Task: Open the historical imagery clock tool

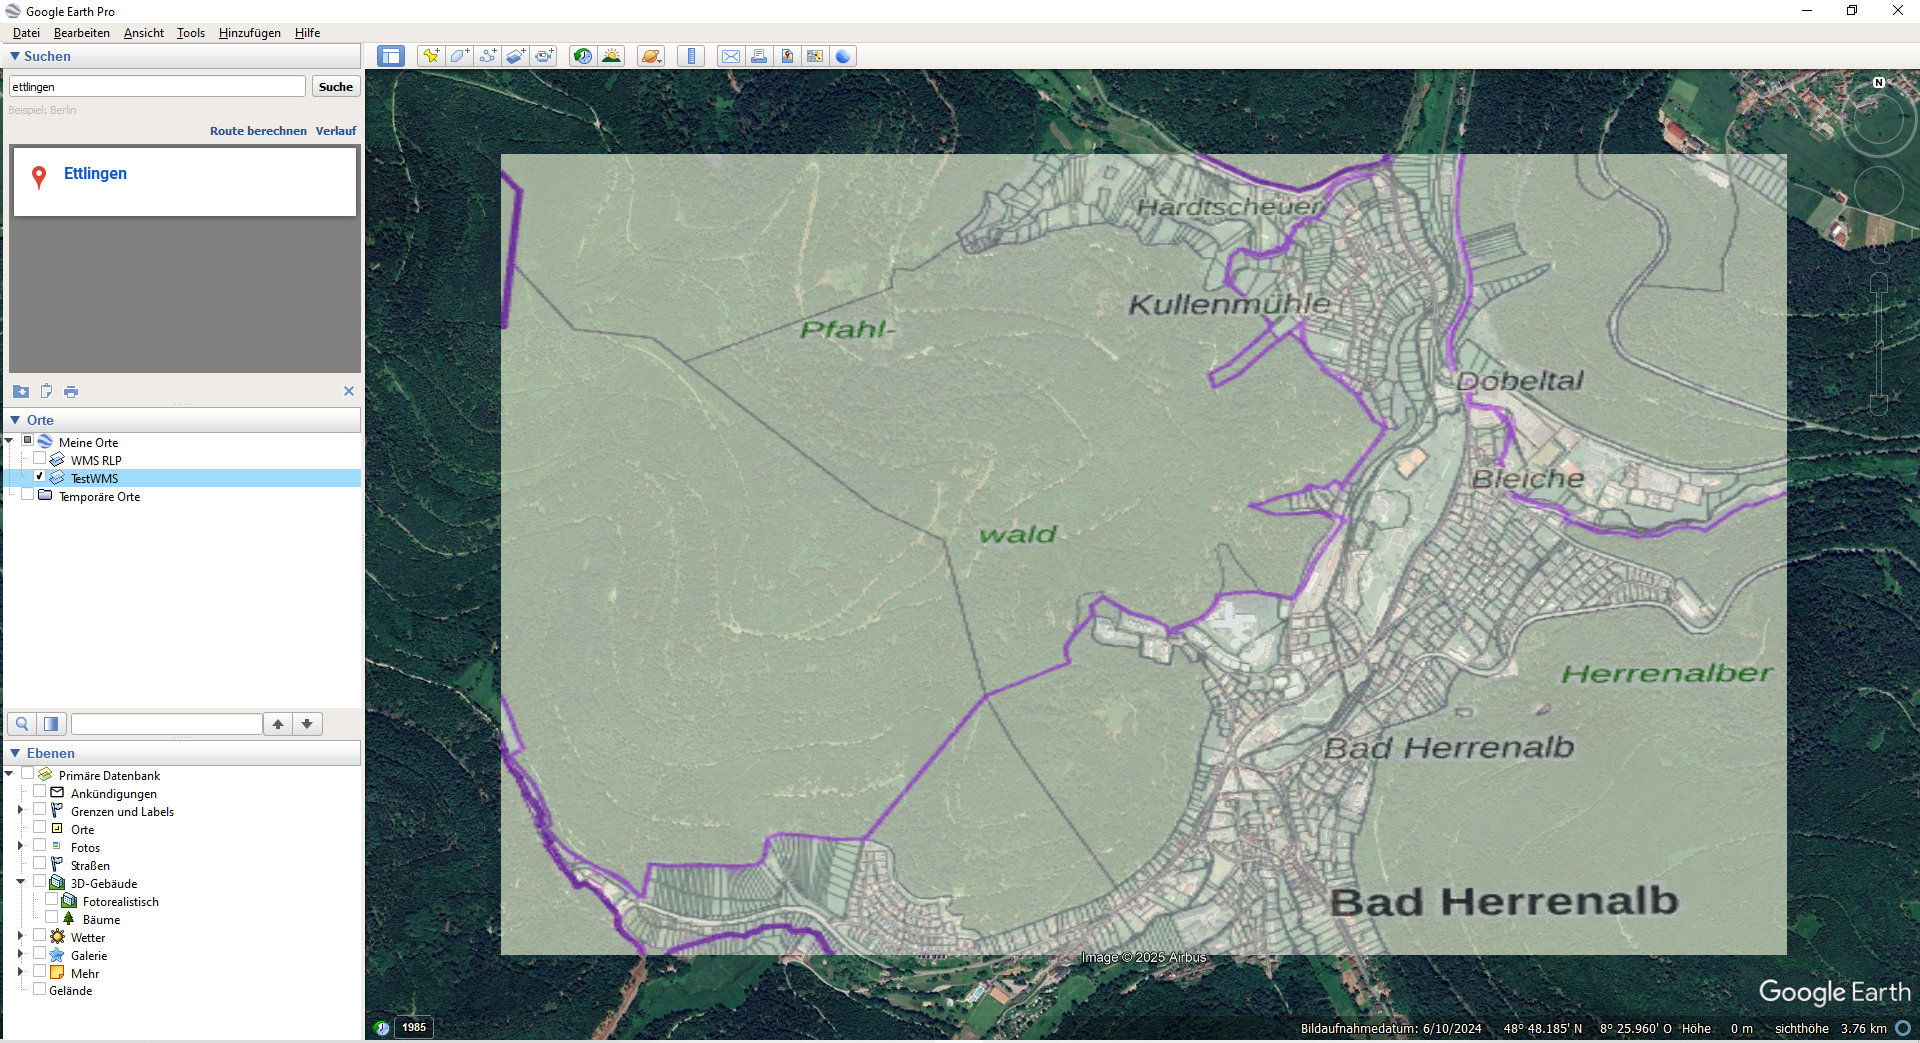Action: tap(582, 56)
